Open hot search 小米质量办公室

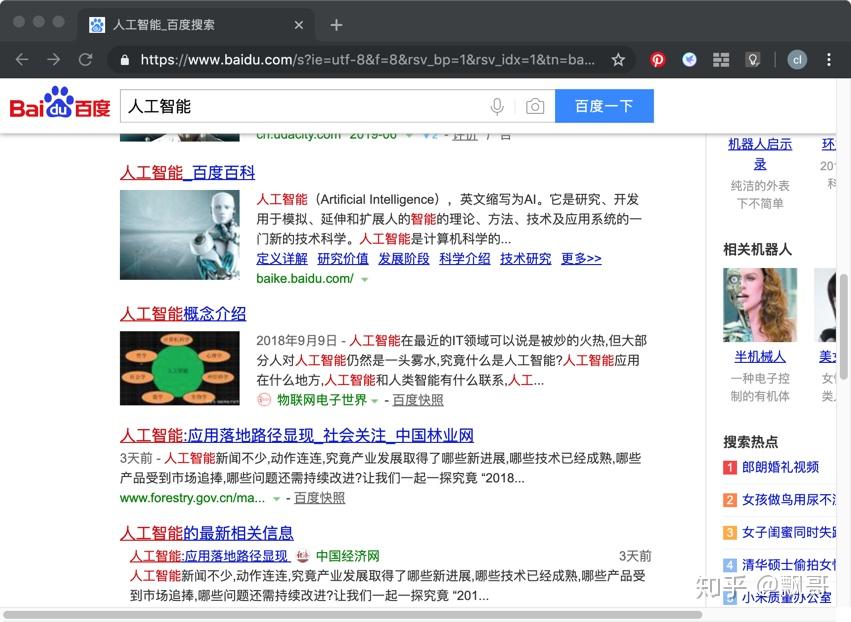[786, 598]
